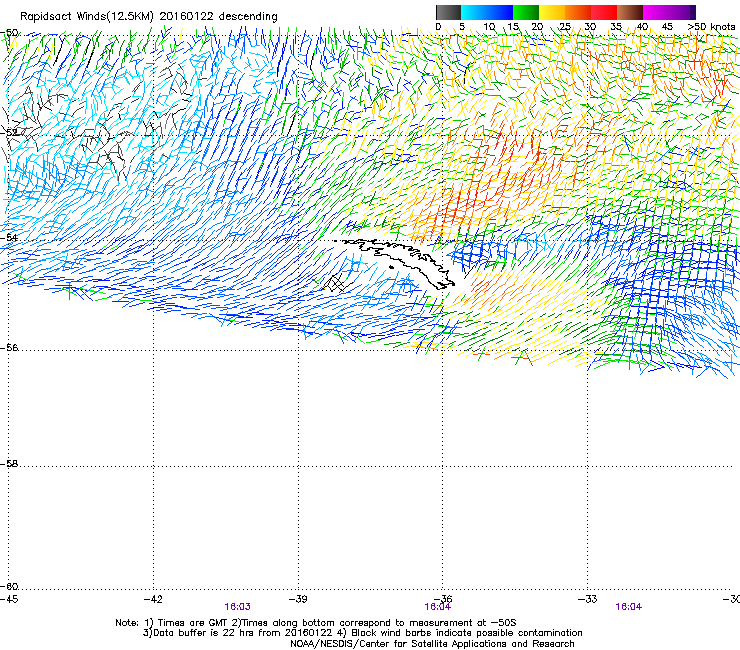Click the black crosshatched barbs southwest of island
Screen dimensions: 740x650
(x=336, y=283)
